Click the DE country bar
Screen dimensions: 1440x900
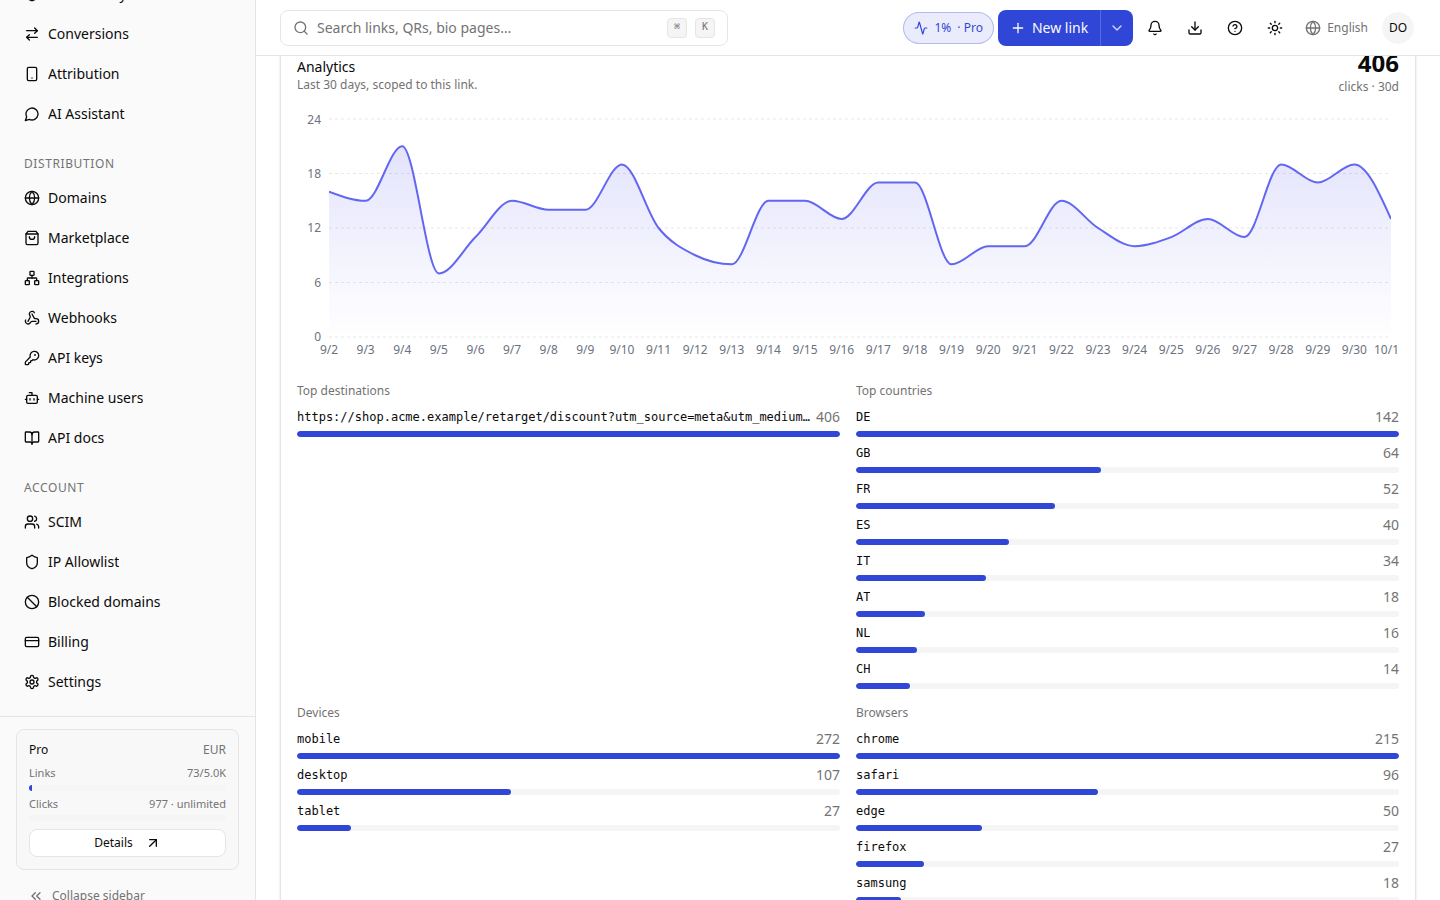(1127, 434)
